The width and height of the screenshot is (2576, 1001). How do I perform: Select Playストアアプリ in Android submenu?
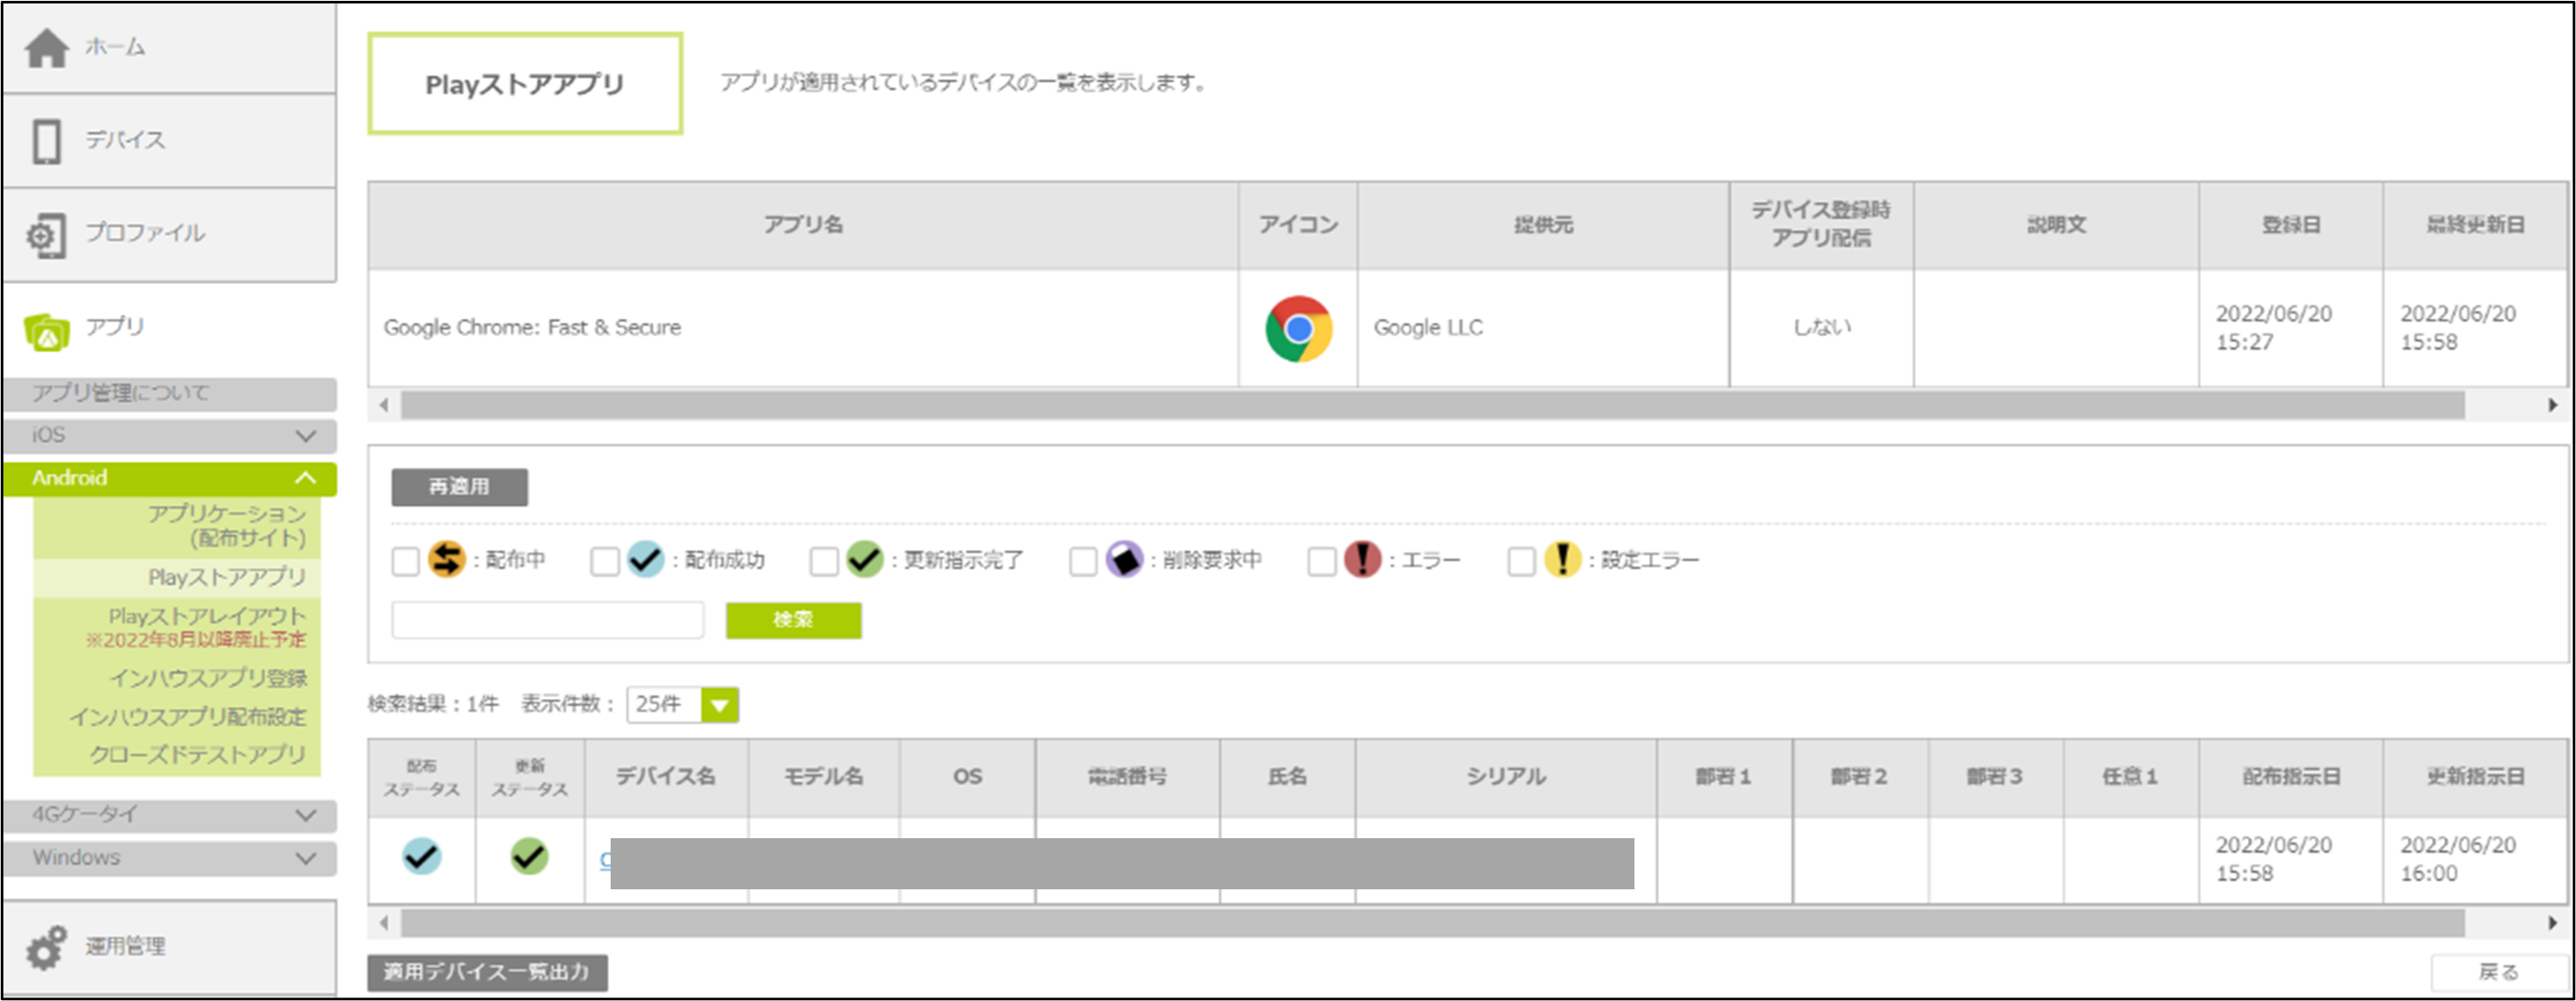tap(226, 577)
